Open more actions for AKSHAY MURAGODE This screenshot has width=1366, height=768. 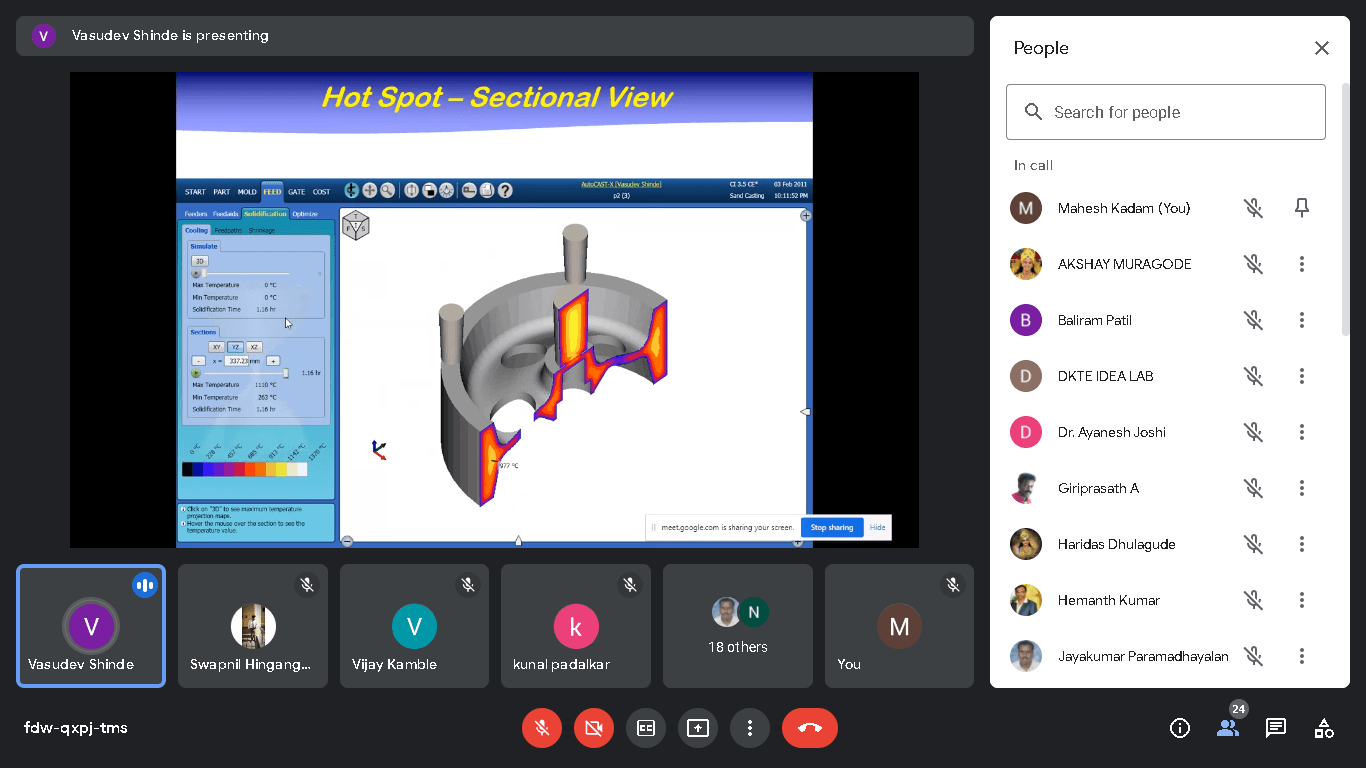[1302, 264]
